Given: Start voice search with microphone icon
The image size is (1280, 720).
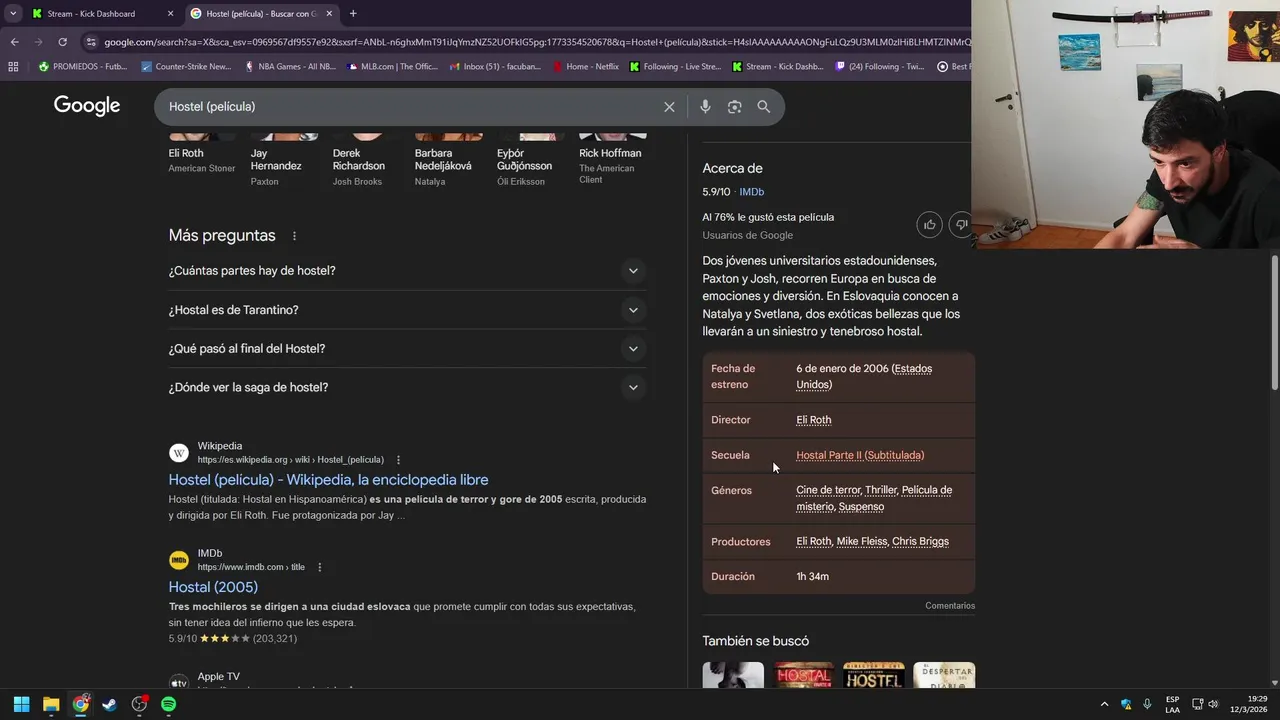Looking at the screenshot, I should click(x=705, y=107).
